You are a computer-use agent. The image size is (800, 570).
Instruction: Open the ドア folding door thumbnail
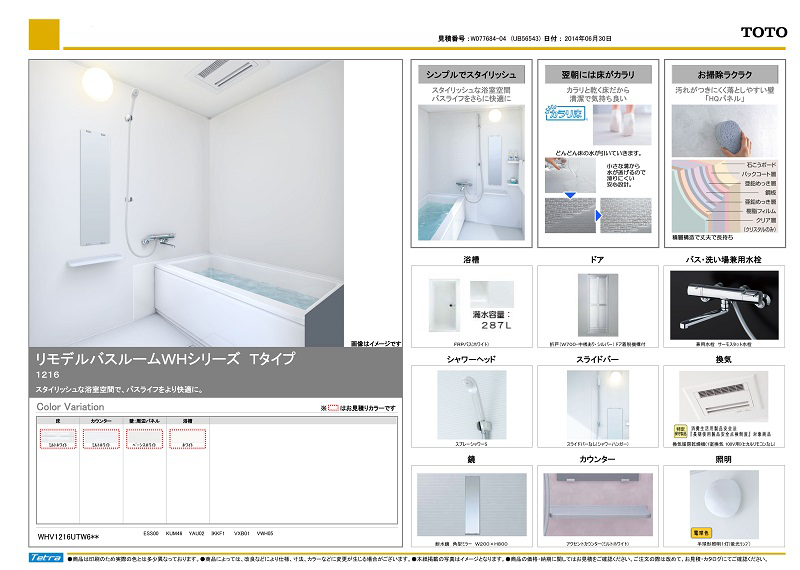[x=597, y=305]
